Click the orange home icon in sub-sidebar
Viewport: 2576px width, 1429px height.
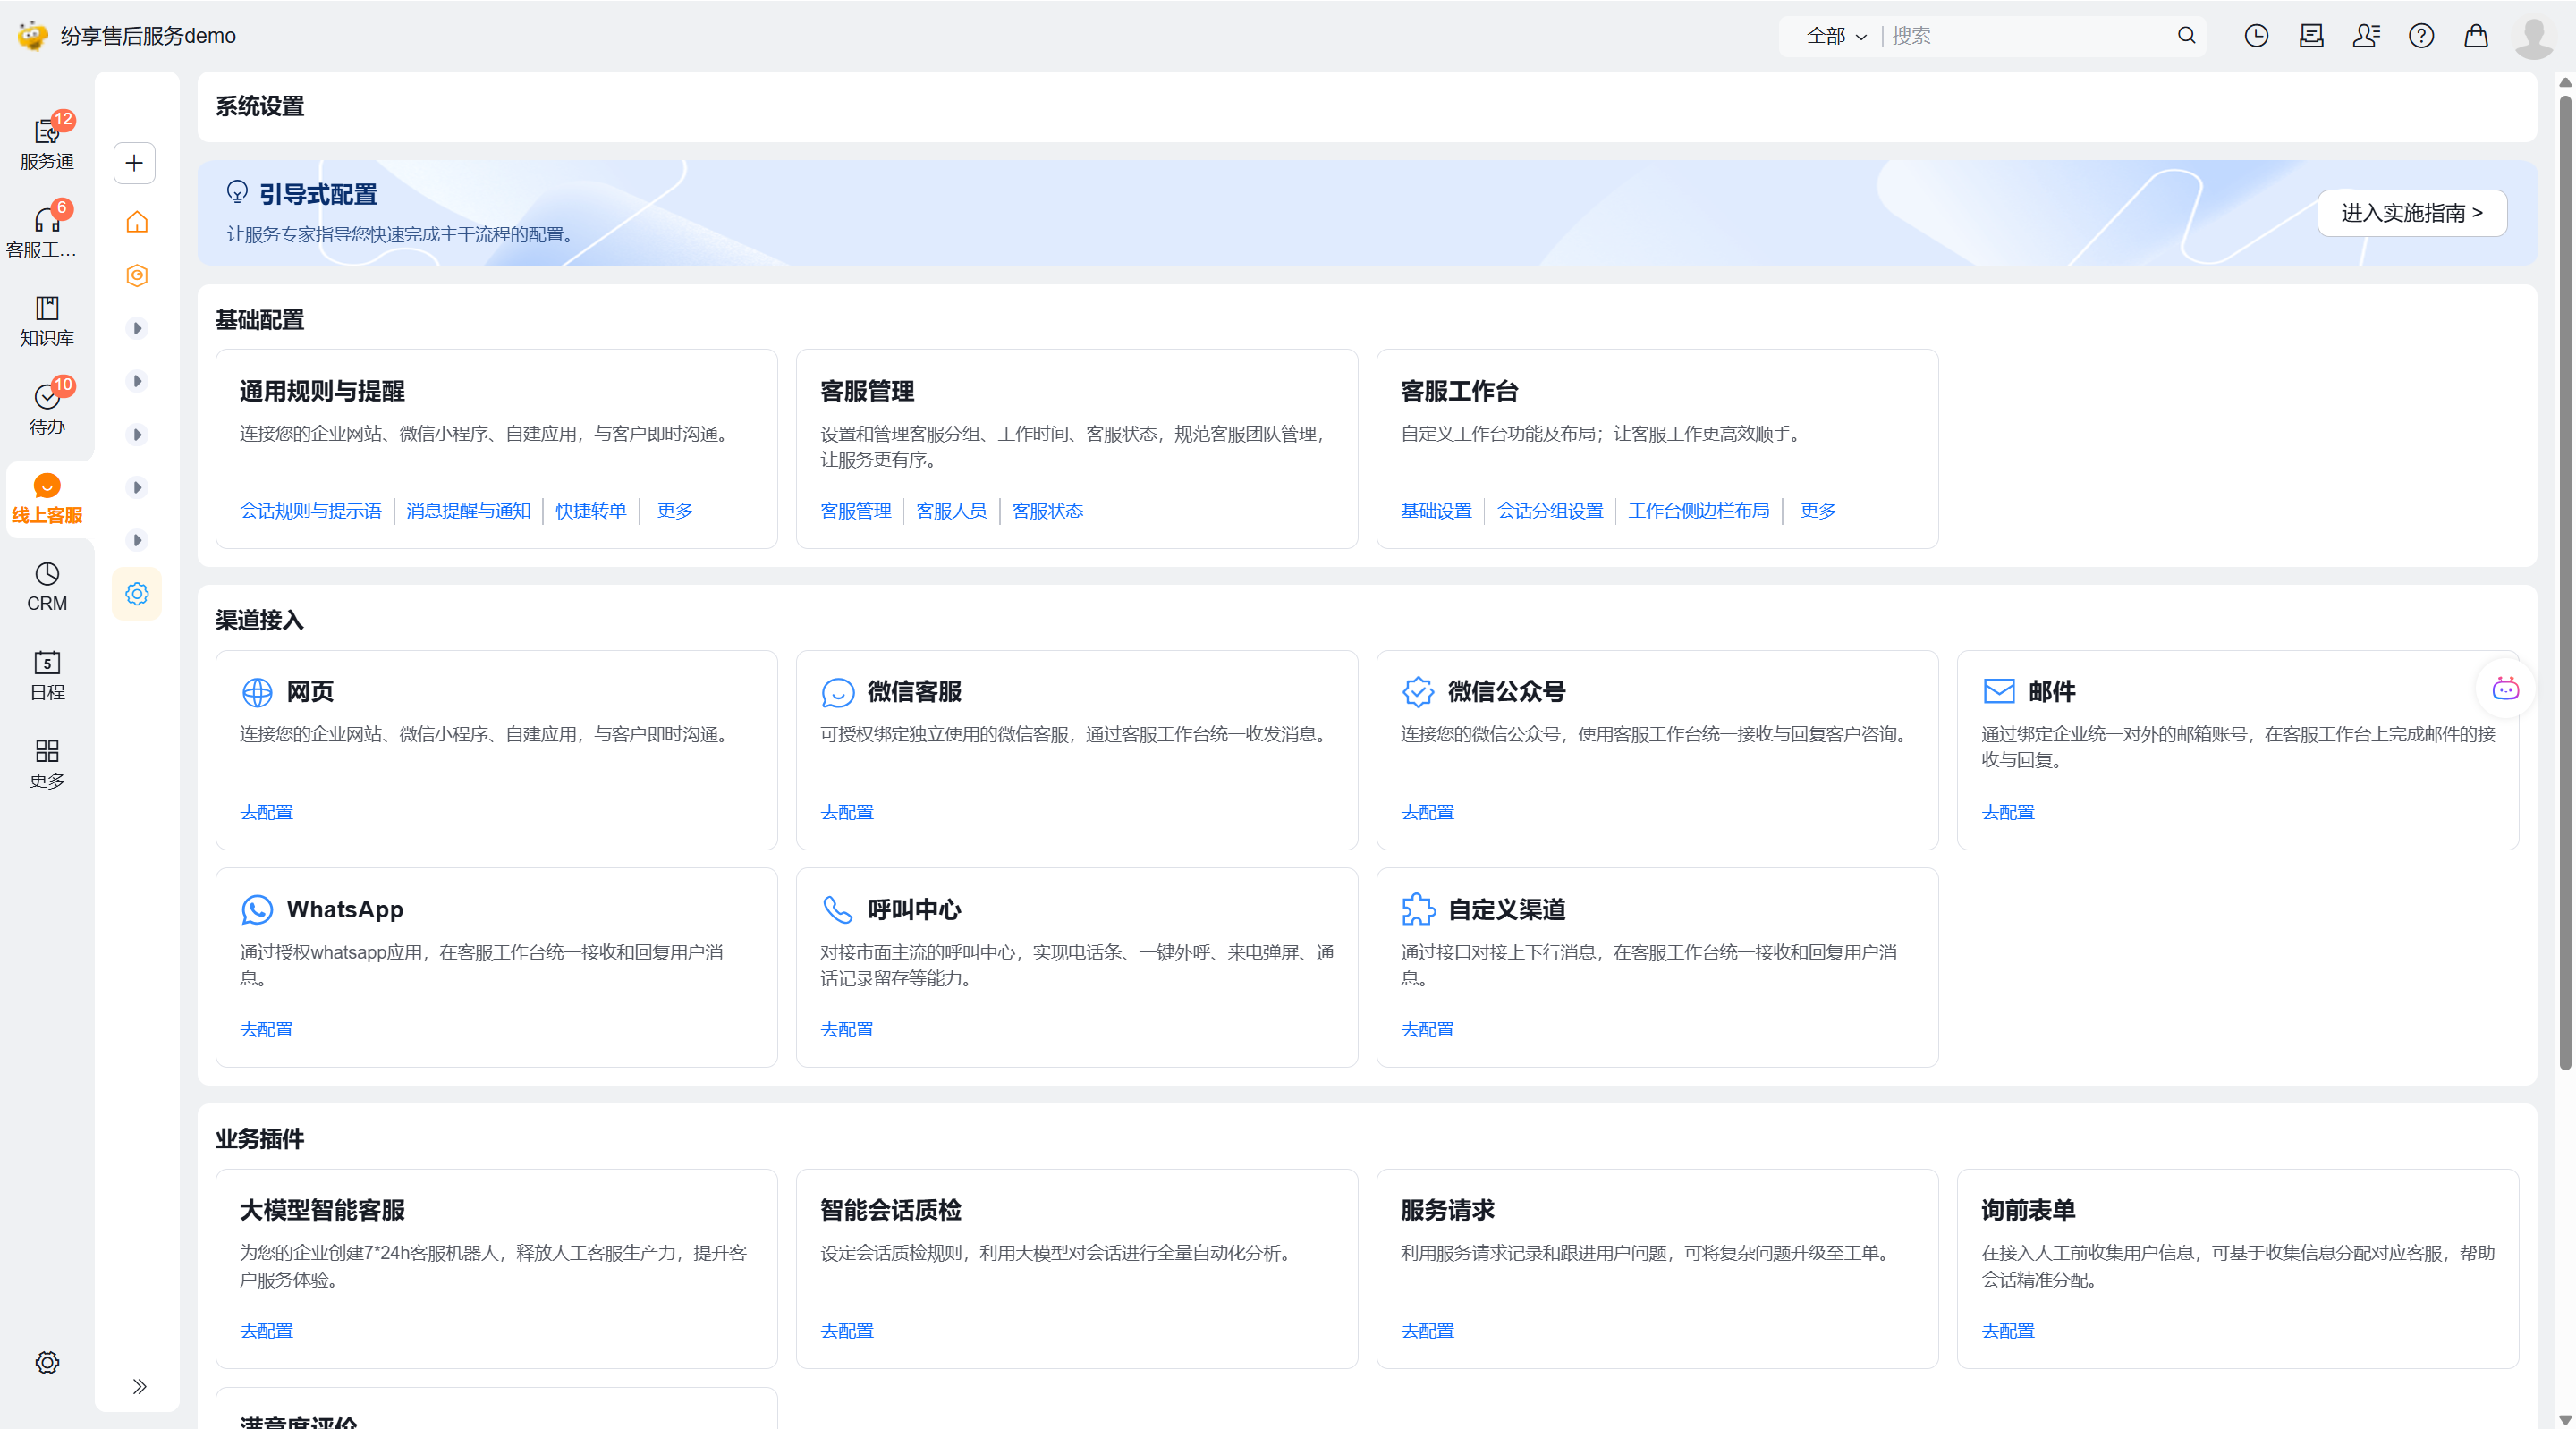point(137,222)
